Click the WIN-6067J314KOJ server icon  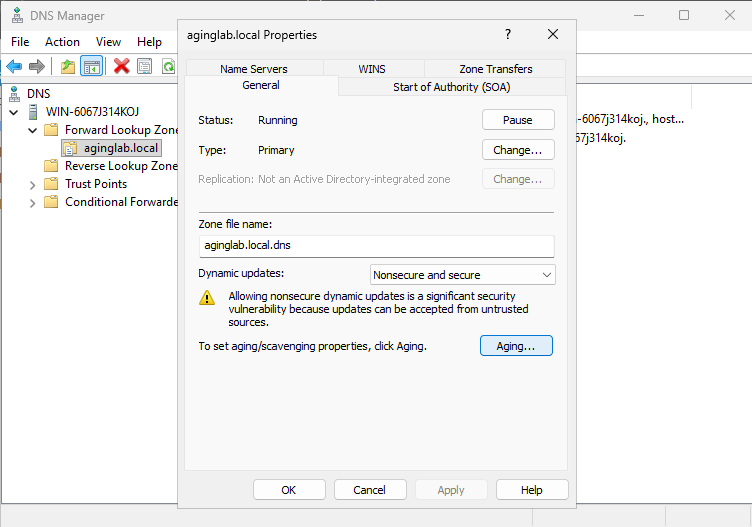coord(33,112)
